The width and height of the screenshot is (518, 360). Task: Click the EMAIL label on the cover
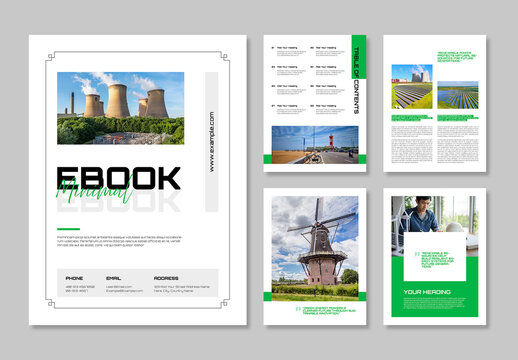113,278
